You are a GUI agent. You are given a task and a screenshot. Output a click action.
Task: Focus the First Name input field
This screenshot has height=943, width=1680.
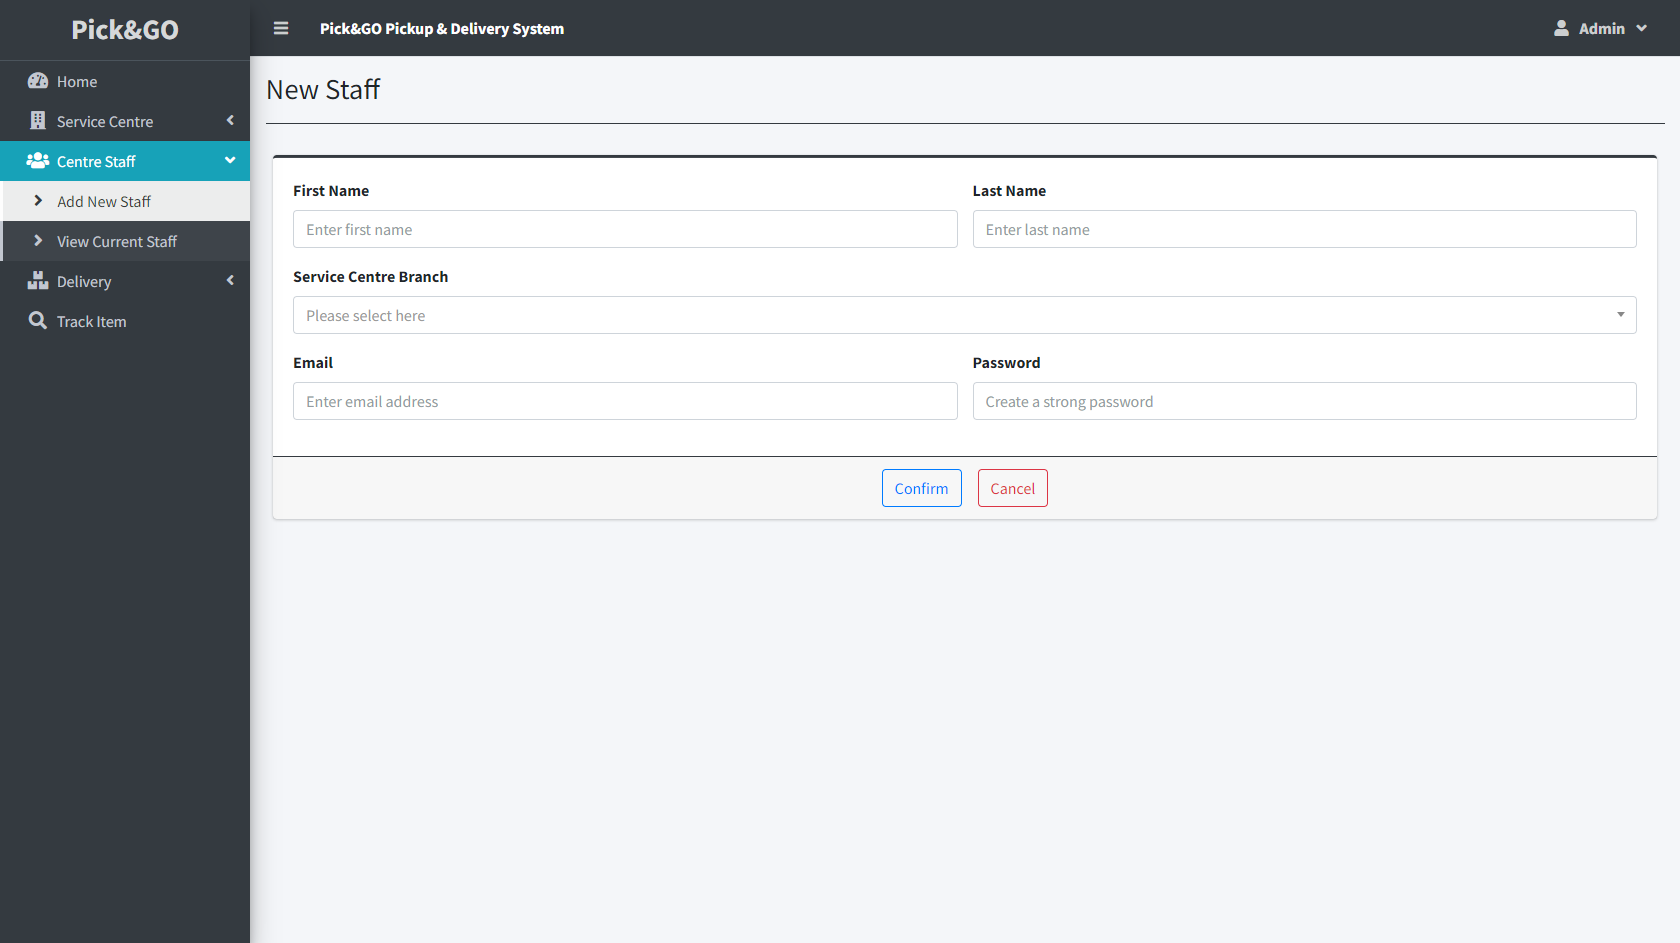click(x=625, y=229)
